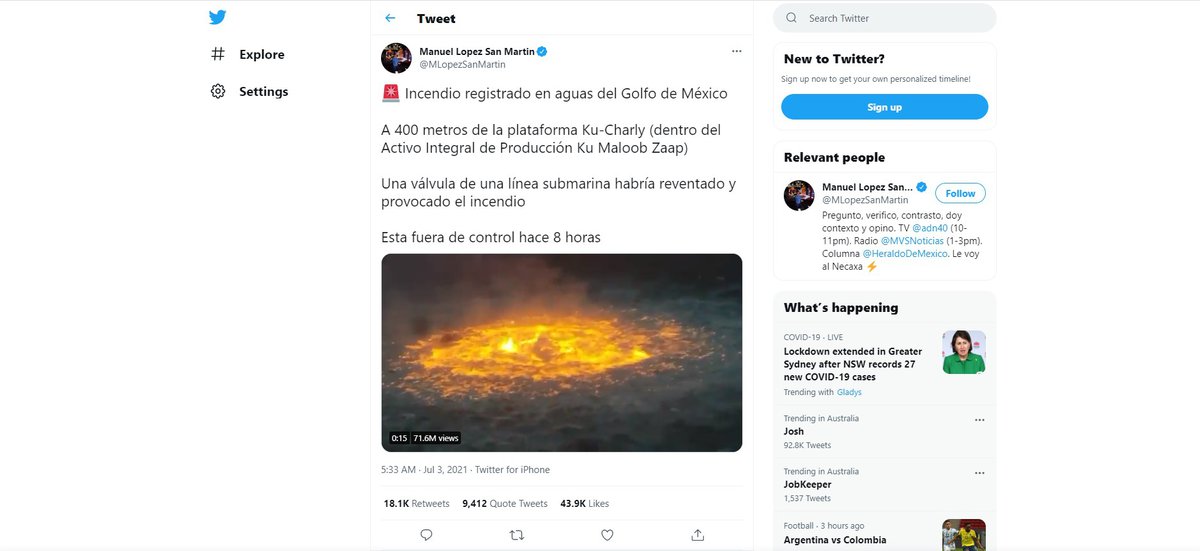View the 18.1K Retweets list

[x=416, y=503]
